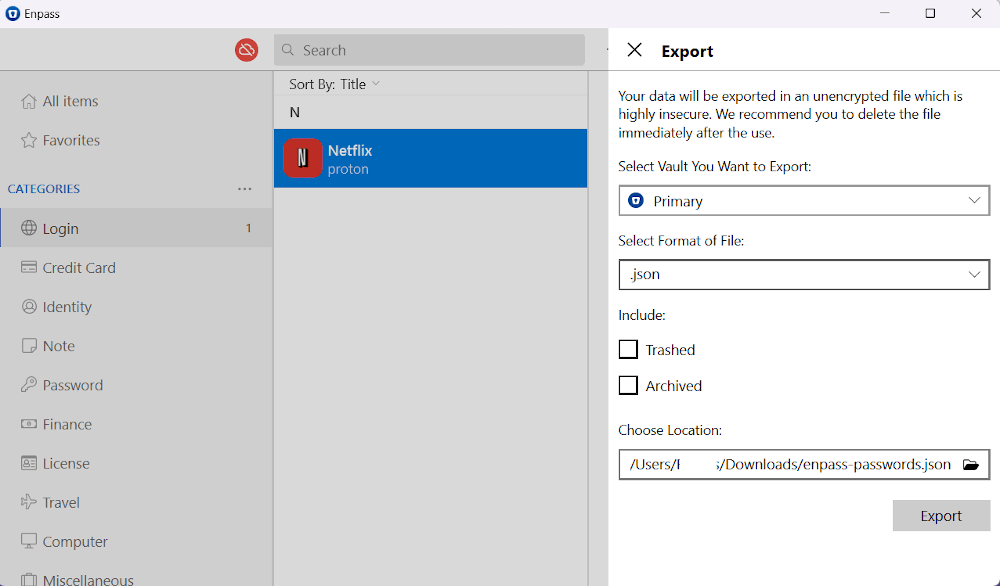
Task: Open the CATEGORIES options ellipsis menu
Action: point(244,189)
